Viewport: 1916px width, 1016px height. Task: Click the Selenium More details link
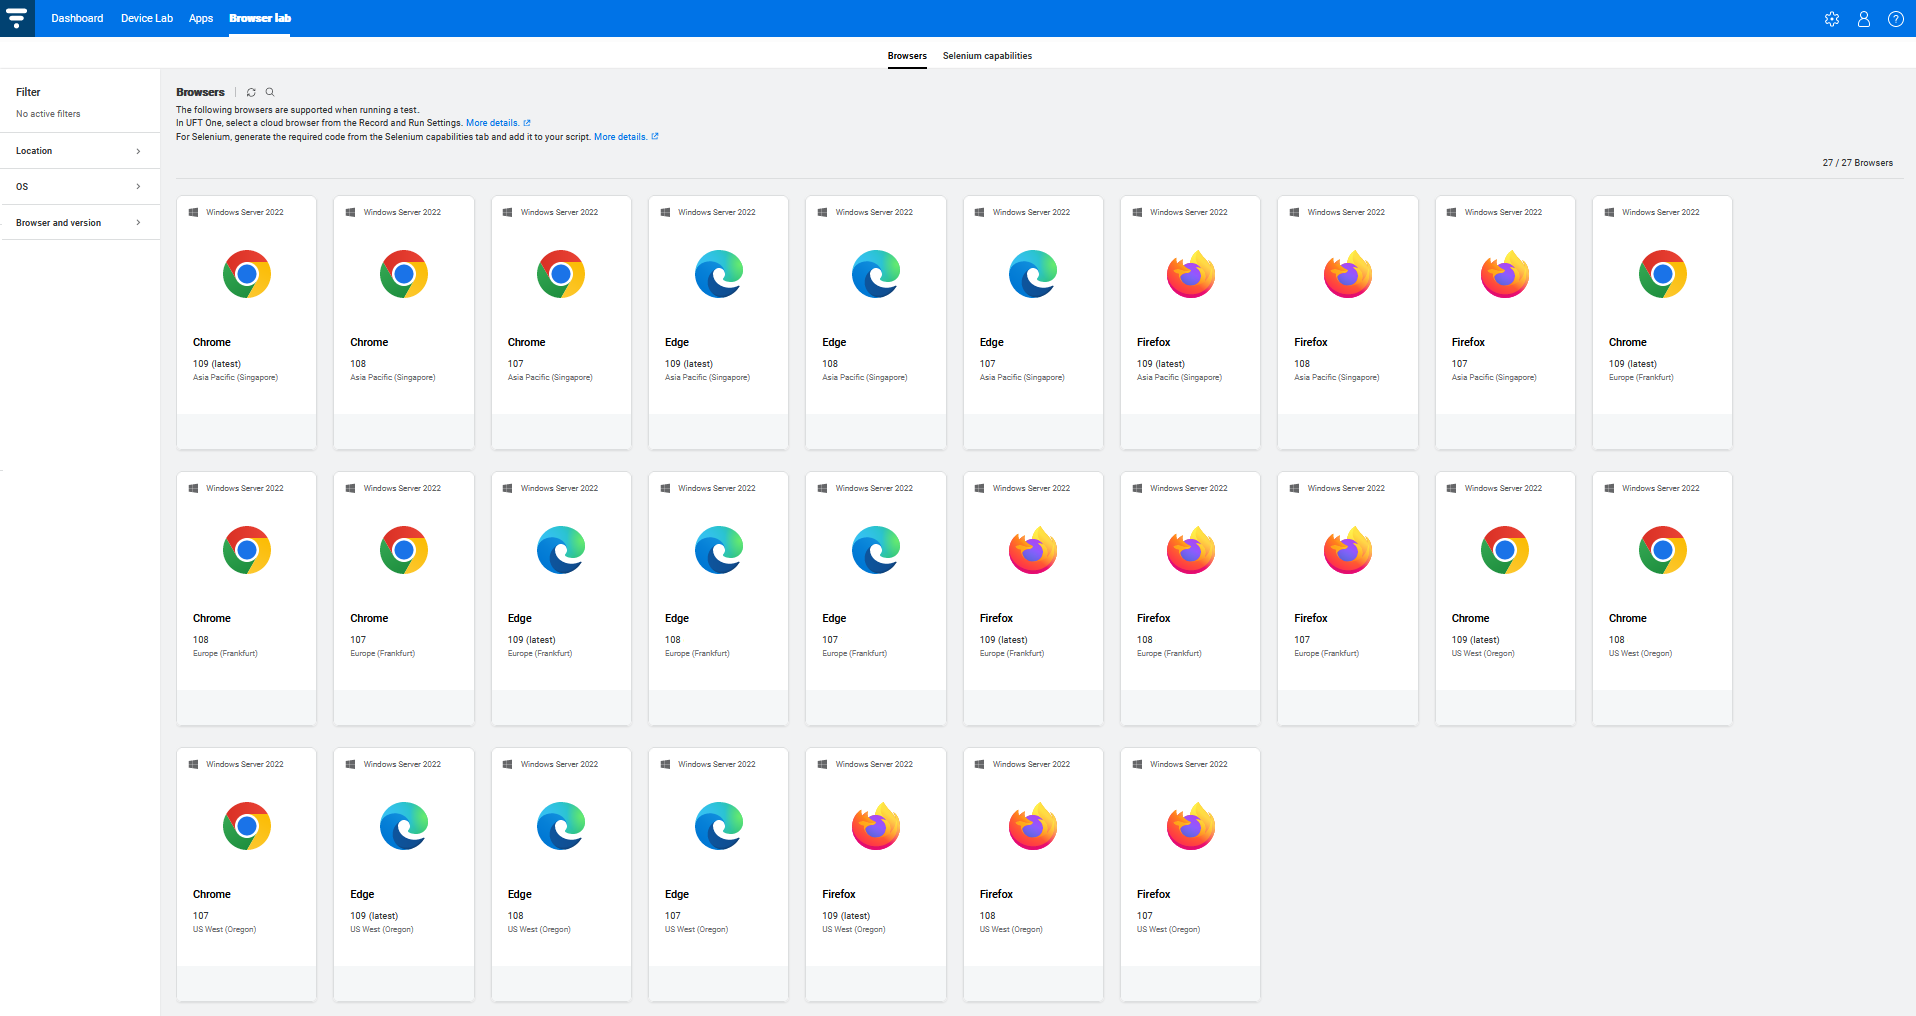click(621, 136)
